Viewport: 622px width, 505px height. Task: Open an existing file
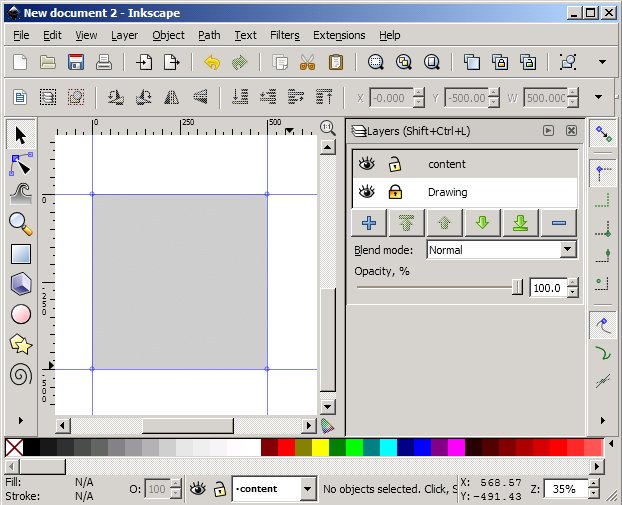tap(48, 62)
